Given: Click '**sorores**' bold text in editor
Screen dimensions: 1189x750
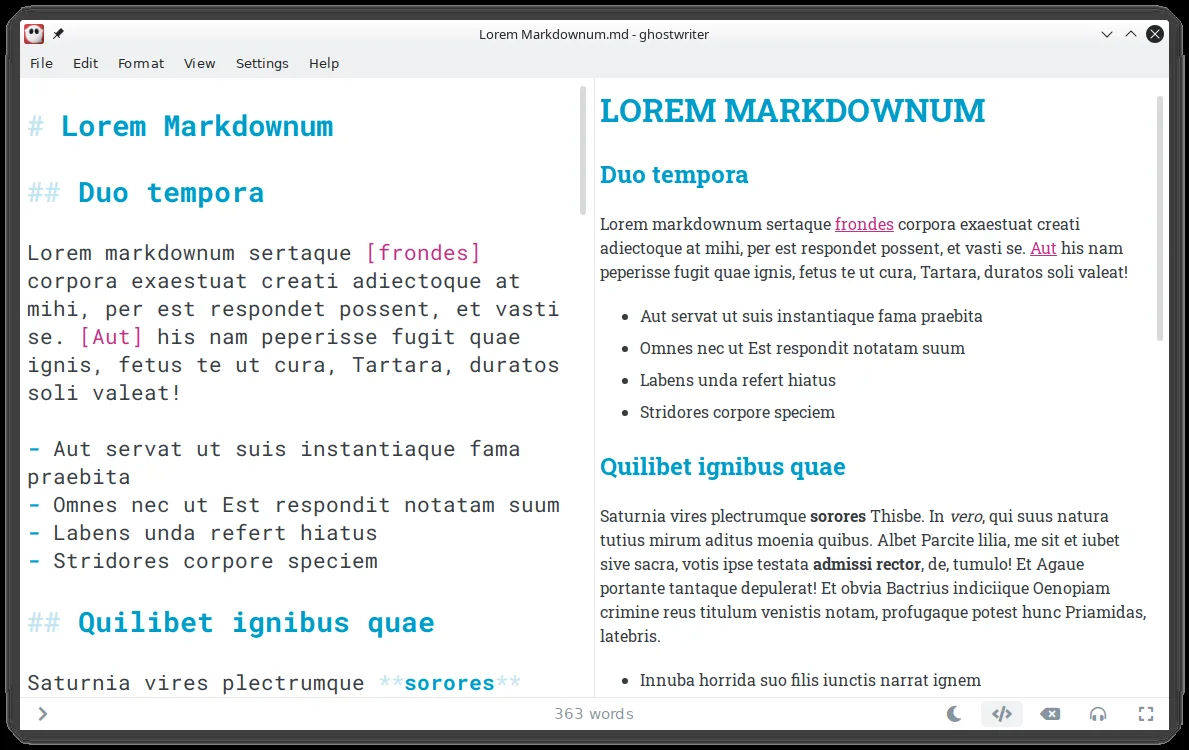Looking at the screenshot, I should pyautogui.click(x=450, y=683).
